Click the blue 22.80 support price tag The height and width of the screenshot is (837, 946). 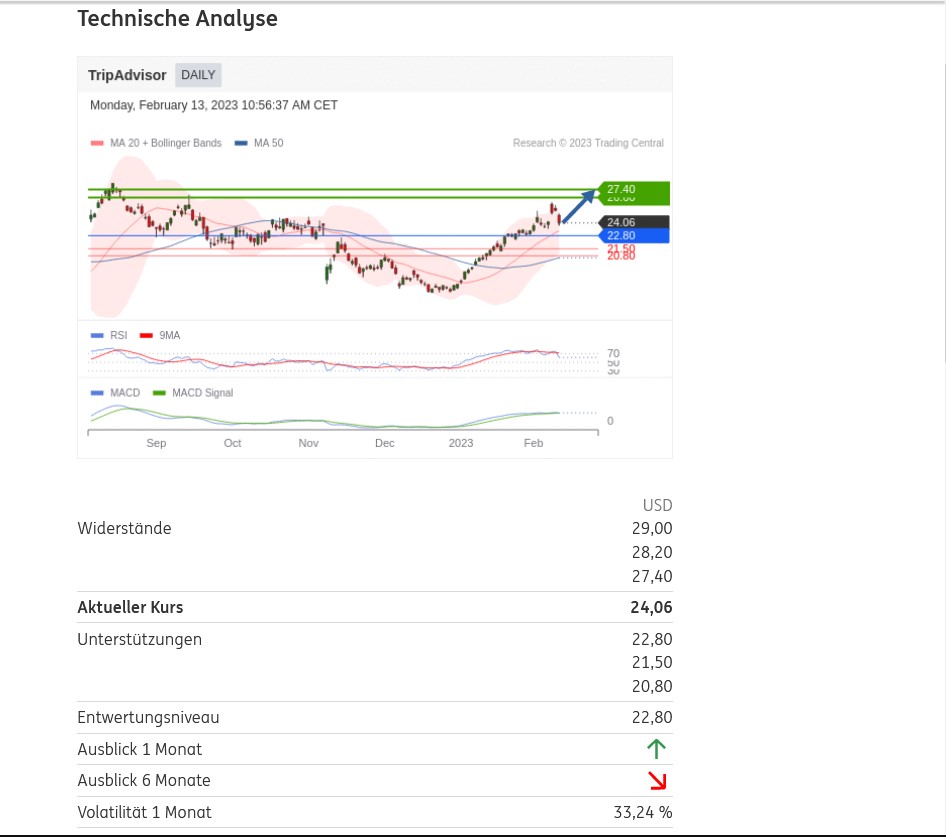(x=633, y=236)
